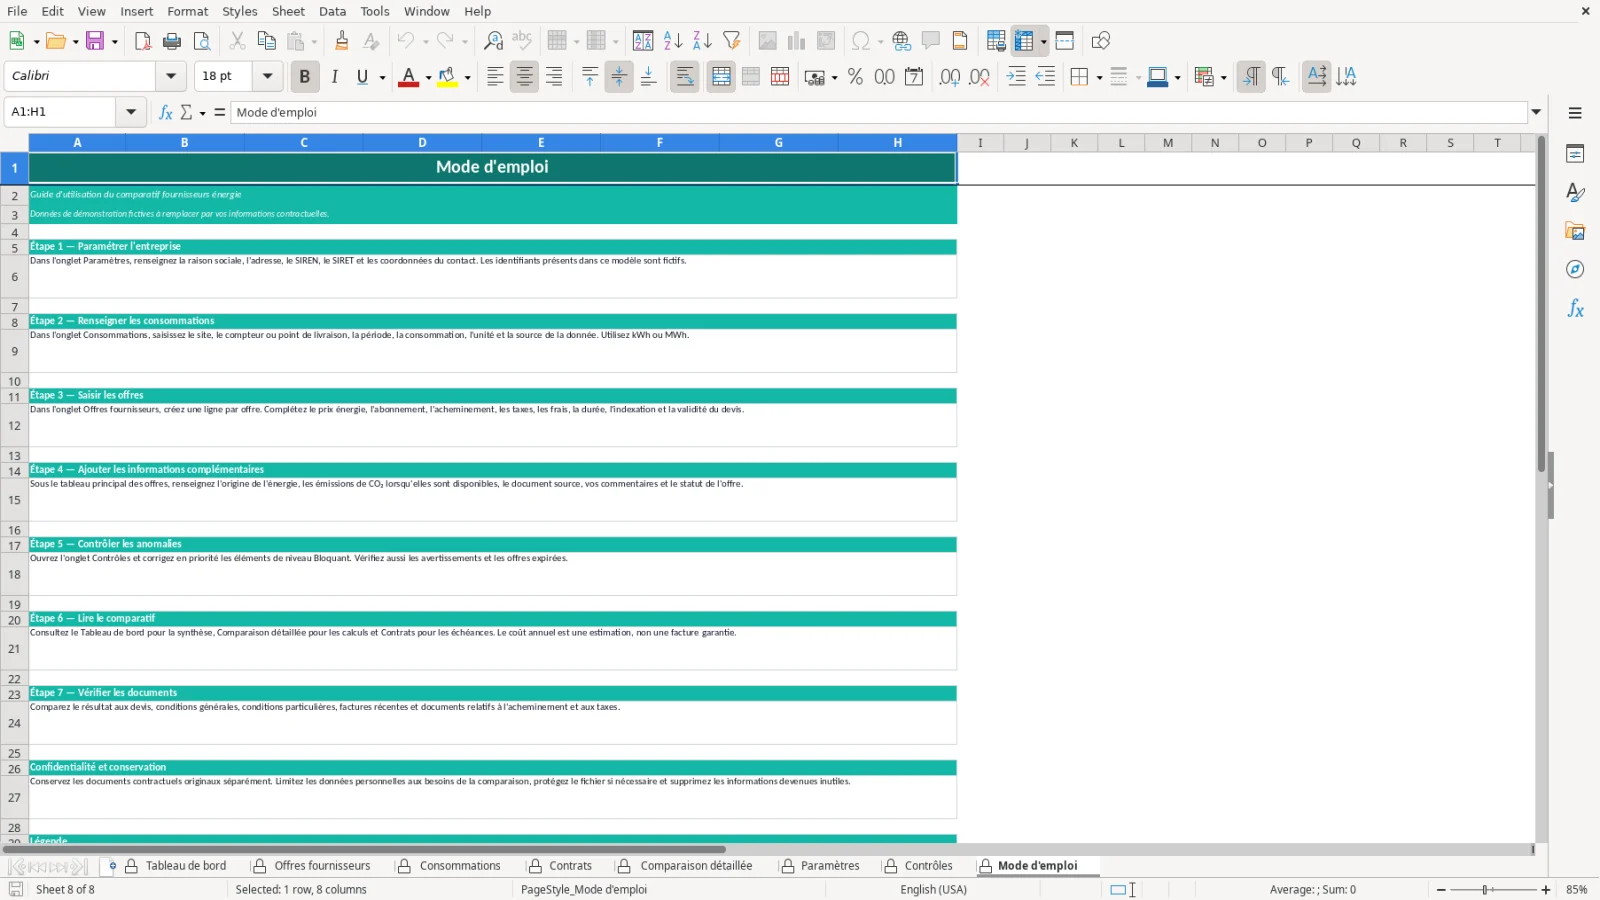1600x900 pixels.
Task: Expand the Name Box dropdown
Action: point(131,112)
